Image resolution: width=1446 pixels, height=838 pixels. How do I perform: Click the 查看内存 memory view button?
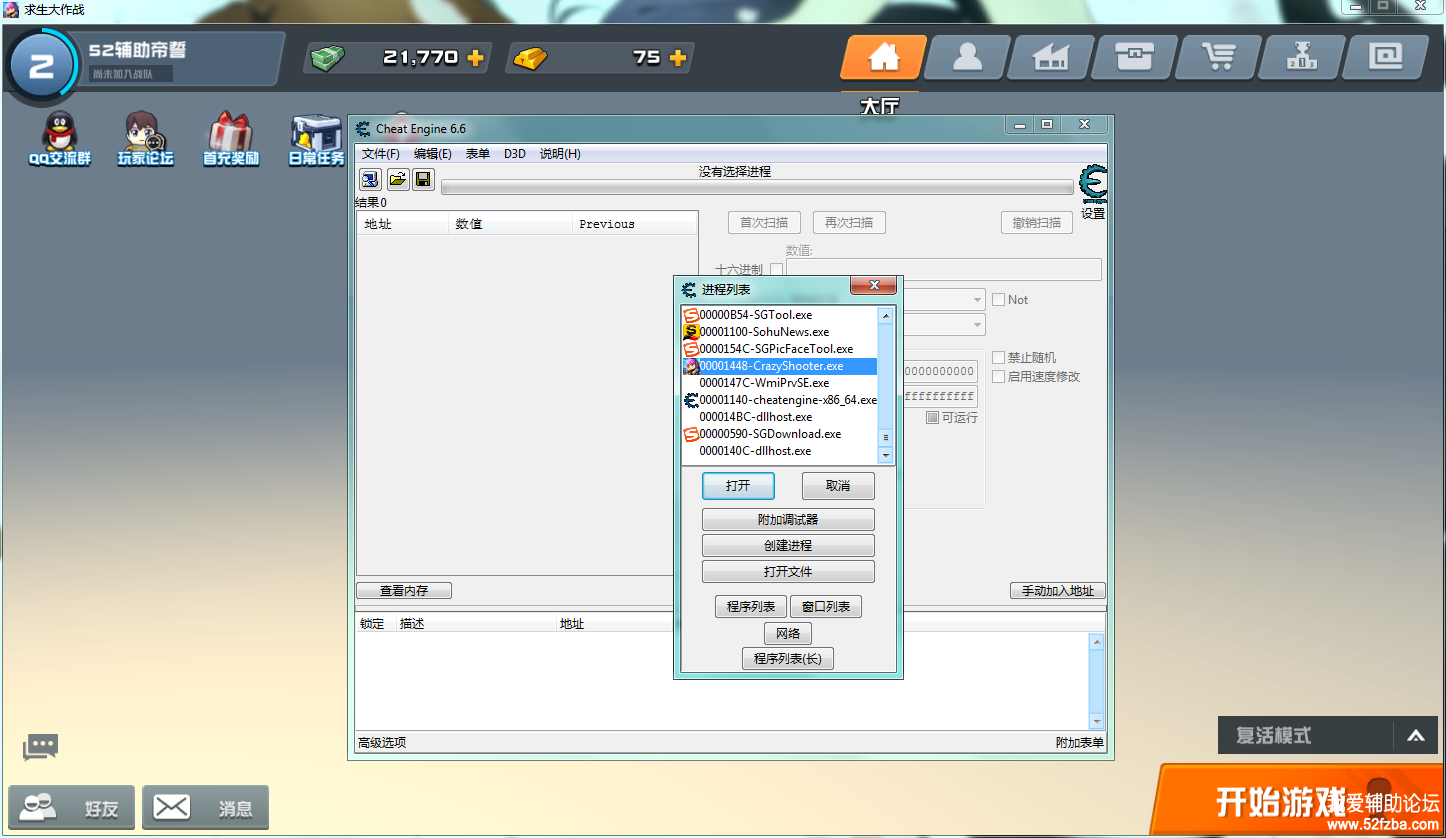[404, 591]
